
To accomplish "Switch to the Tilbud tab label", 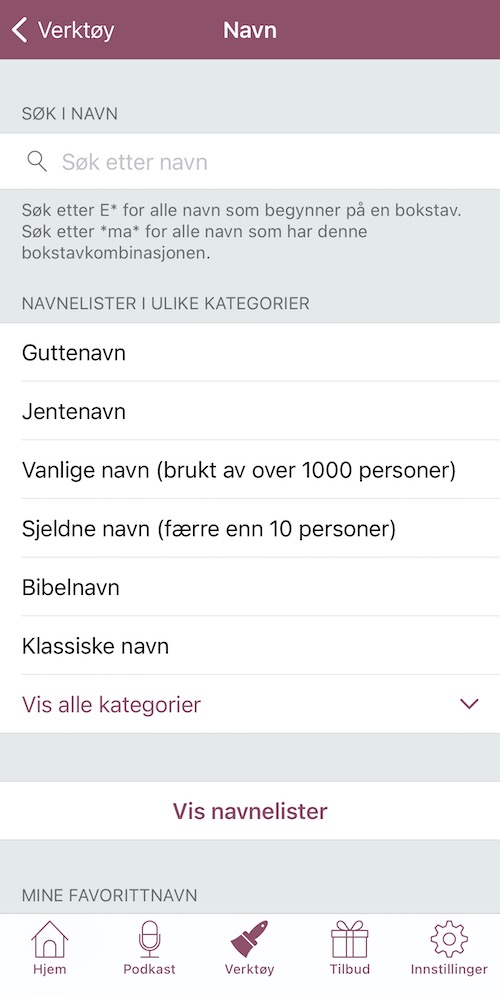I will point(349,970).
